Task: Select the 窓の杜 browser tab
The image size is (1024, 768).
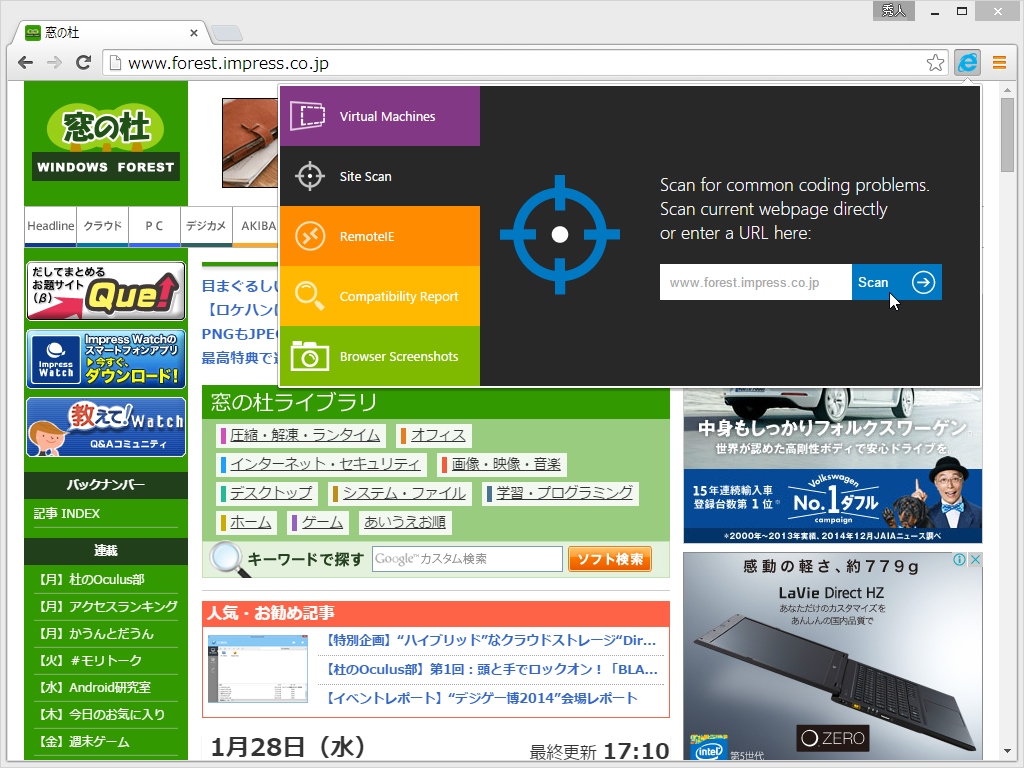Action: click(x=100, y=32)
